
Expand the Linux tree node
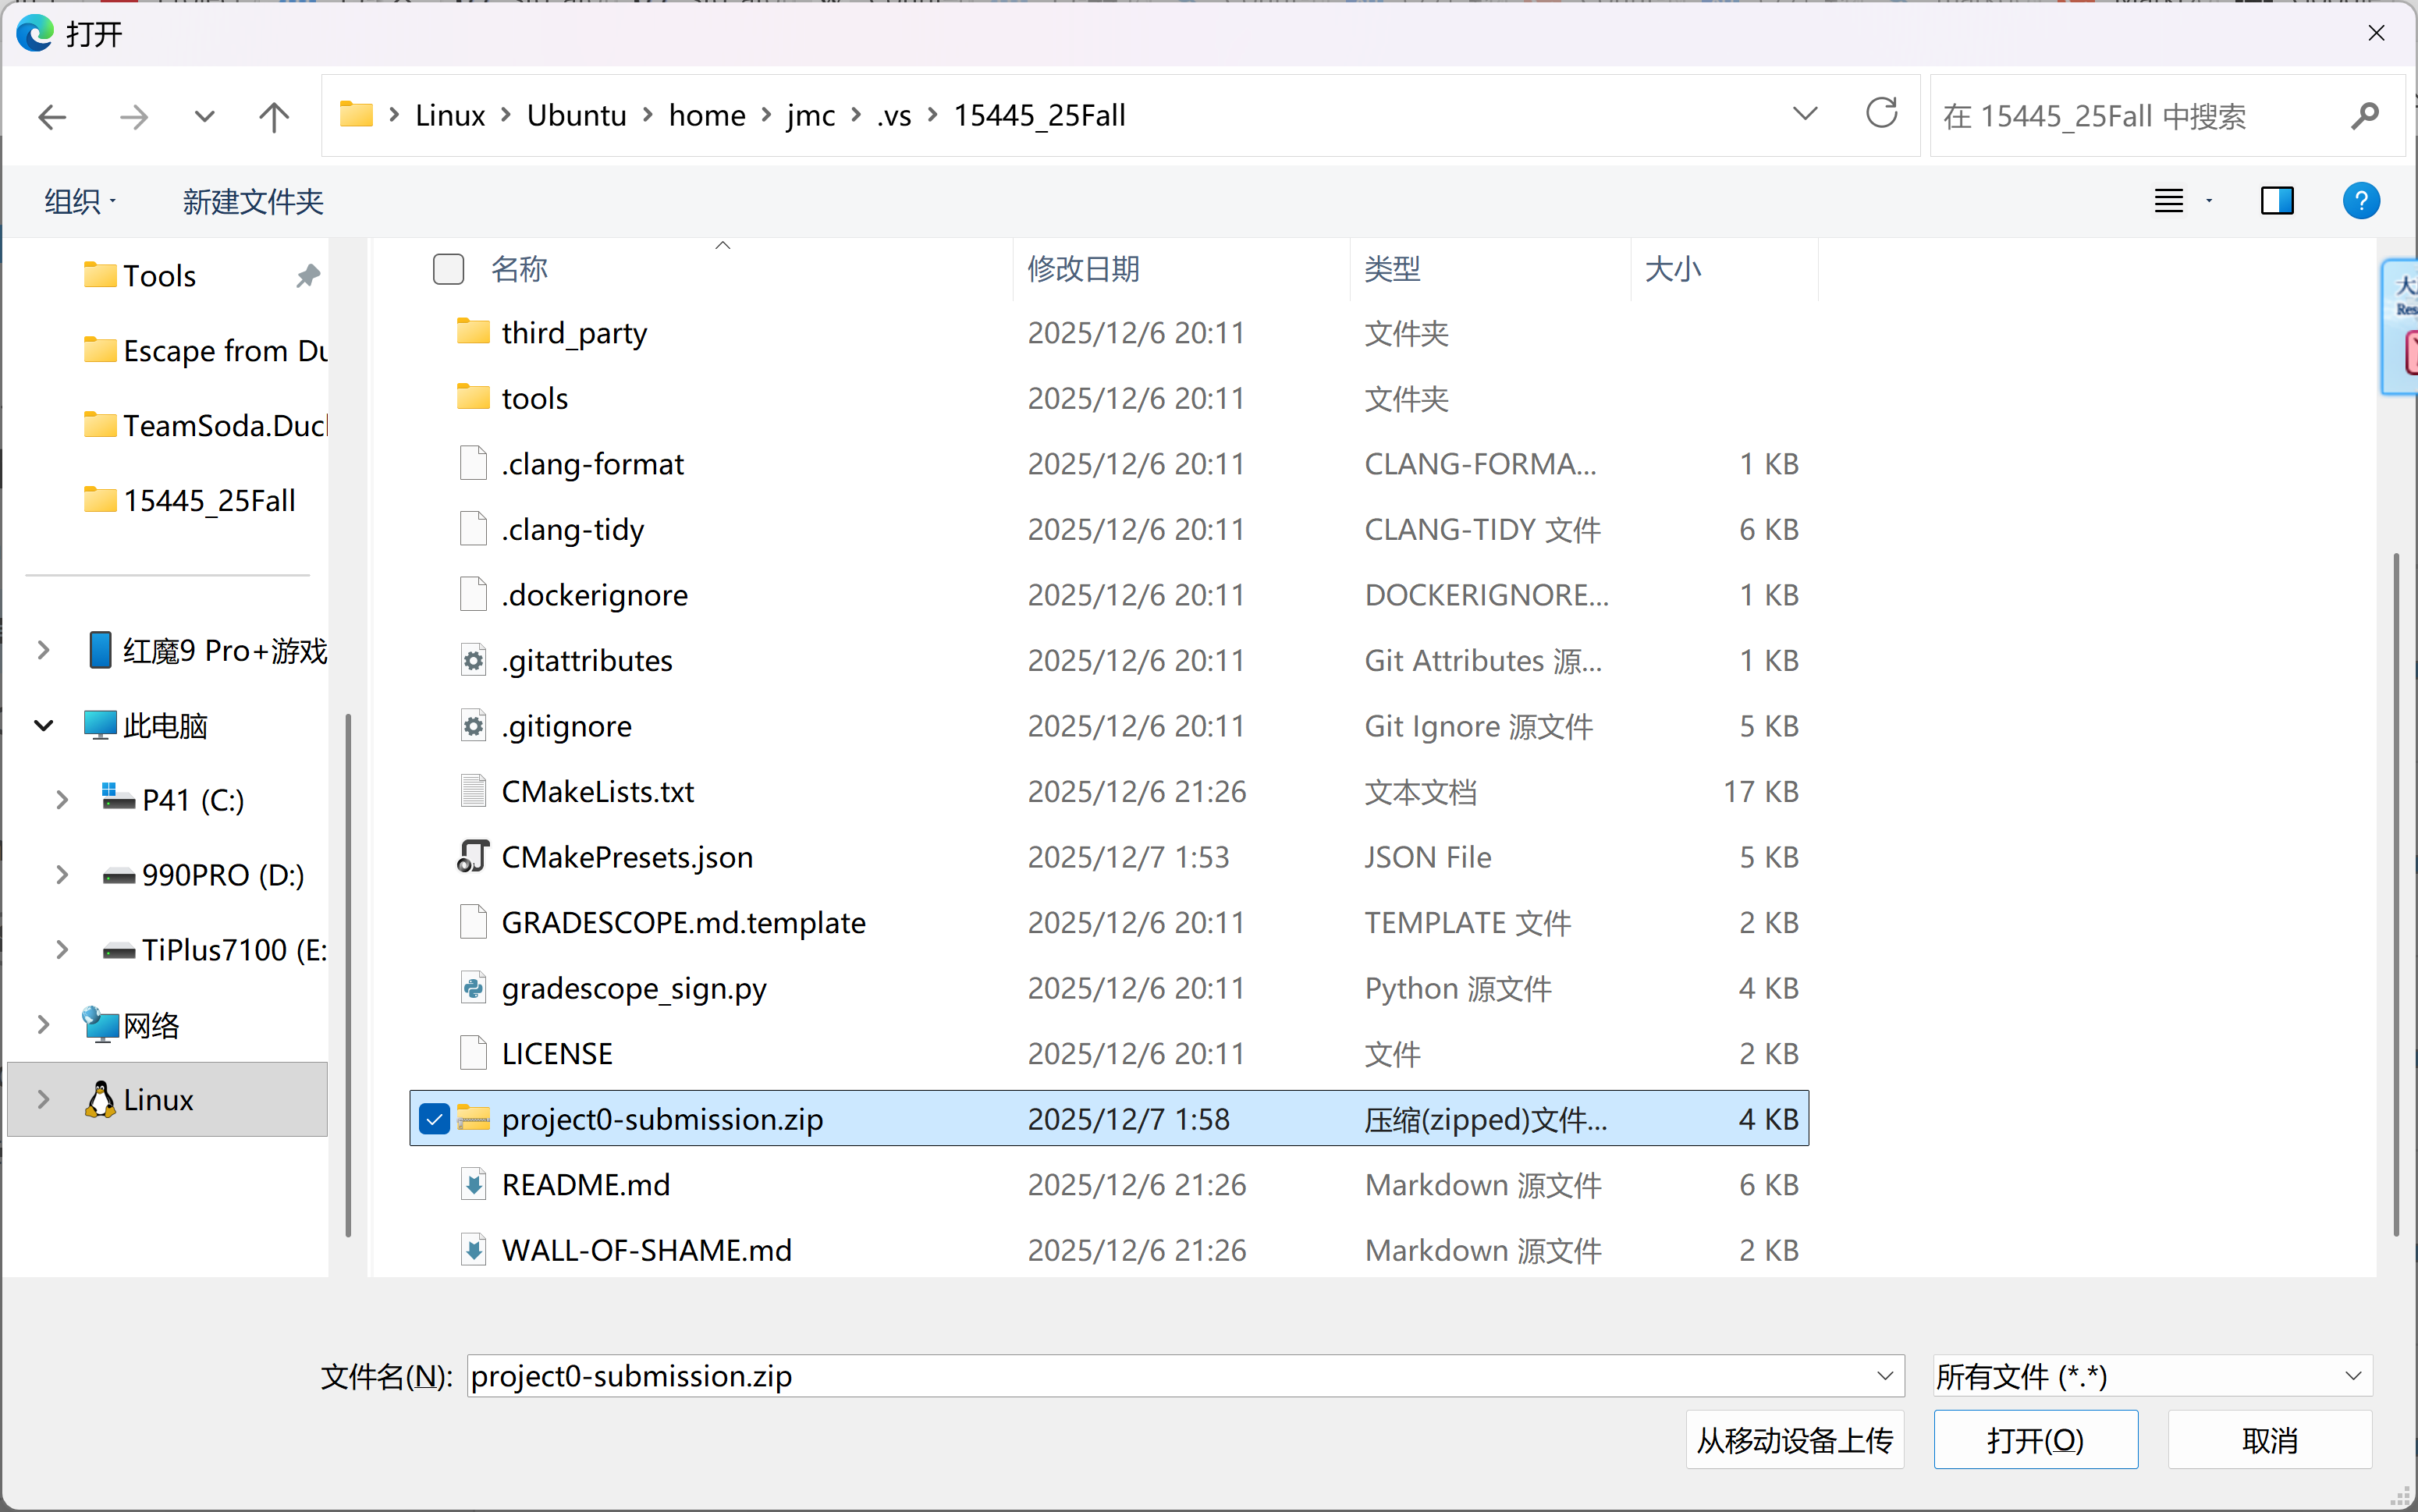tap(43, 1100)
